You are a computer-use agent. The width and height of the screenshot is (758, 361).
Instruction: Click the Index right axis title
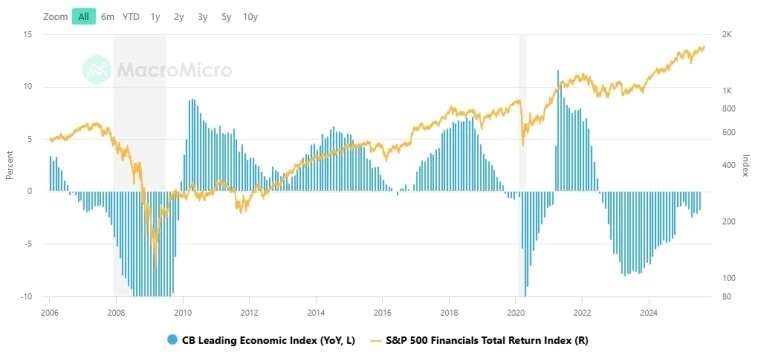pyautogui.click(x=746, y=165)
